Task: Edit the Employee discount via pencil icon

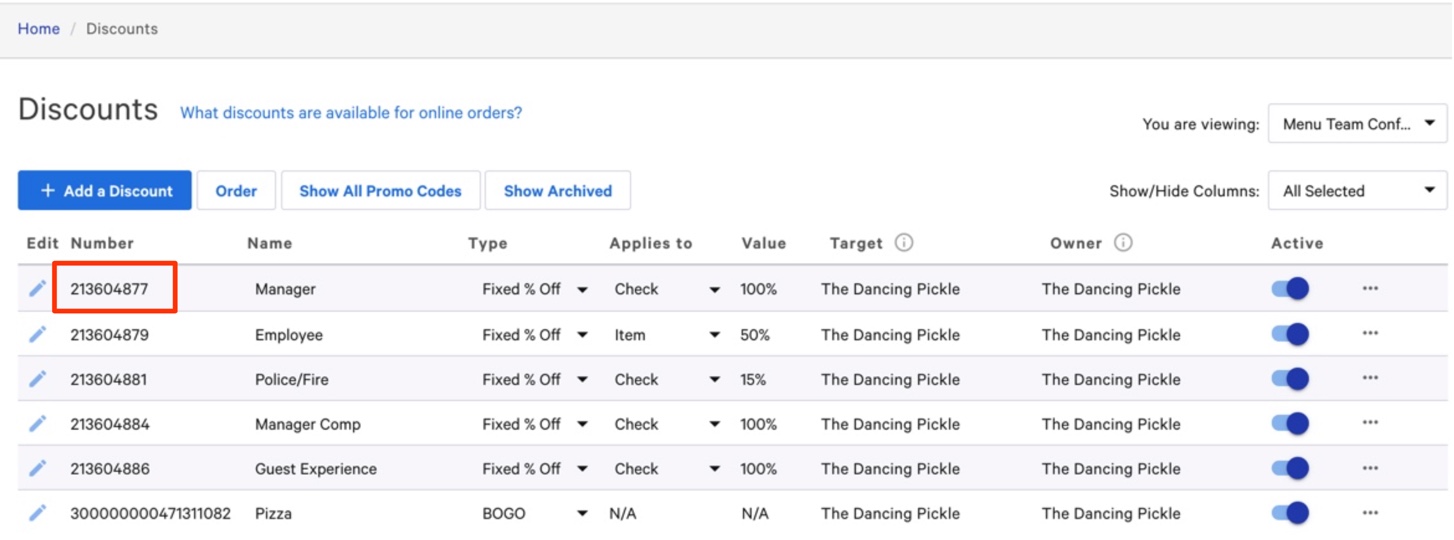Action: tap(38, 334)
